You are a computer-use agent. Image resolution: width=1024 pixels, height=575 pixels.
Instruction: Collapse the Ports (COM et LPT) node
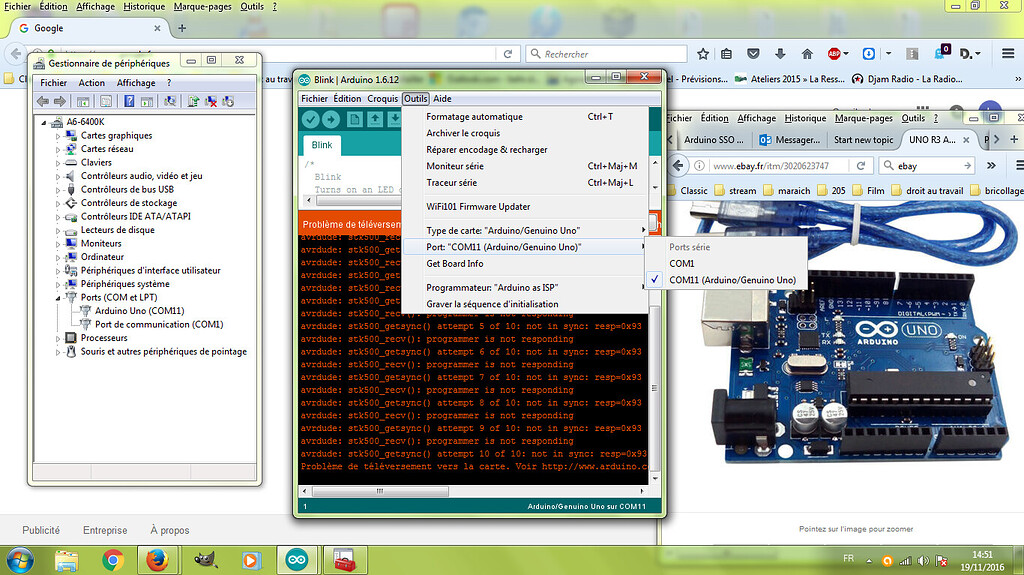point(58,297)
